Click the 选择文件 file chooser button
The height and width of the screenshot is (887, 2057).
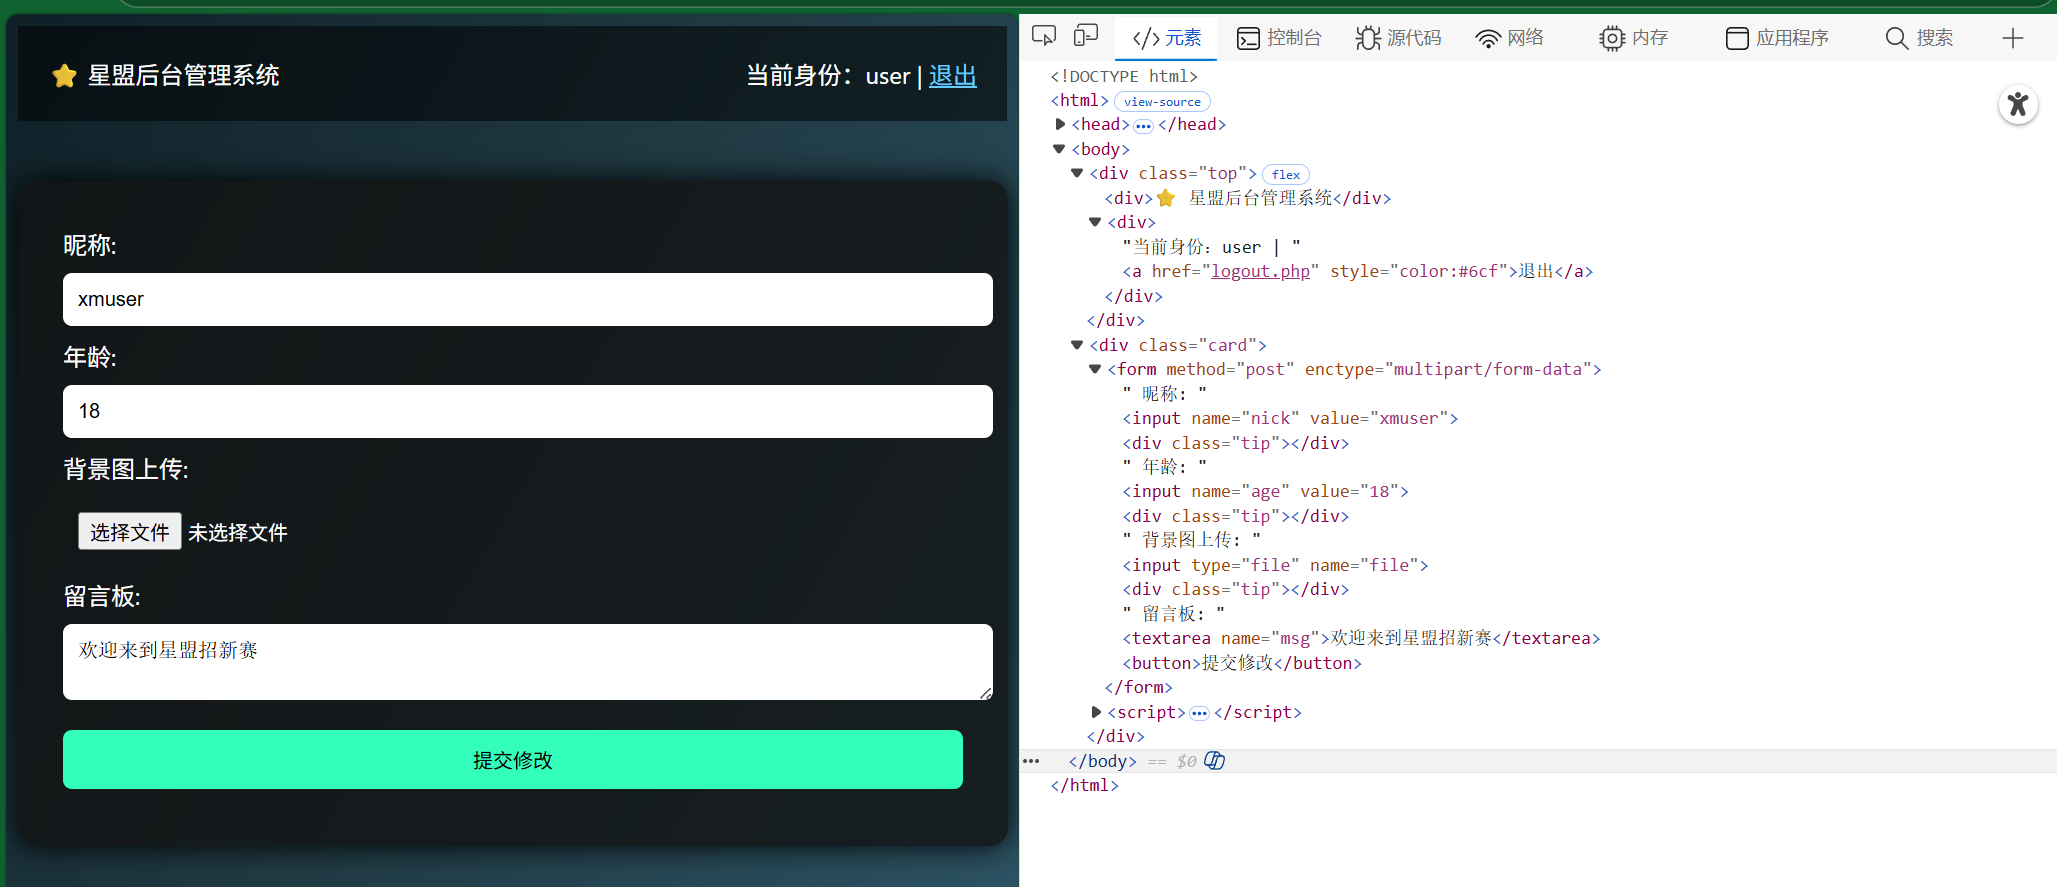tap(129, 532)
